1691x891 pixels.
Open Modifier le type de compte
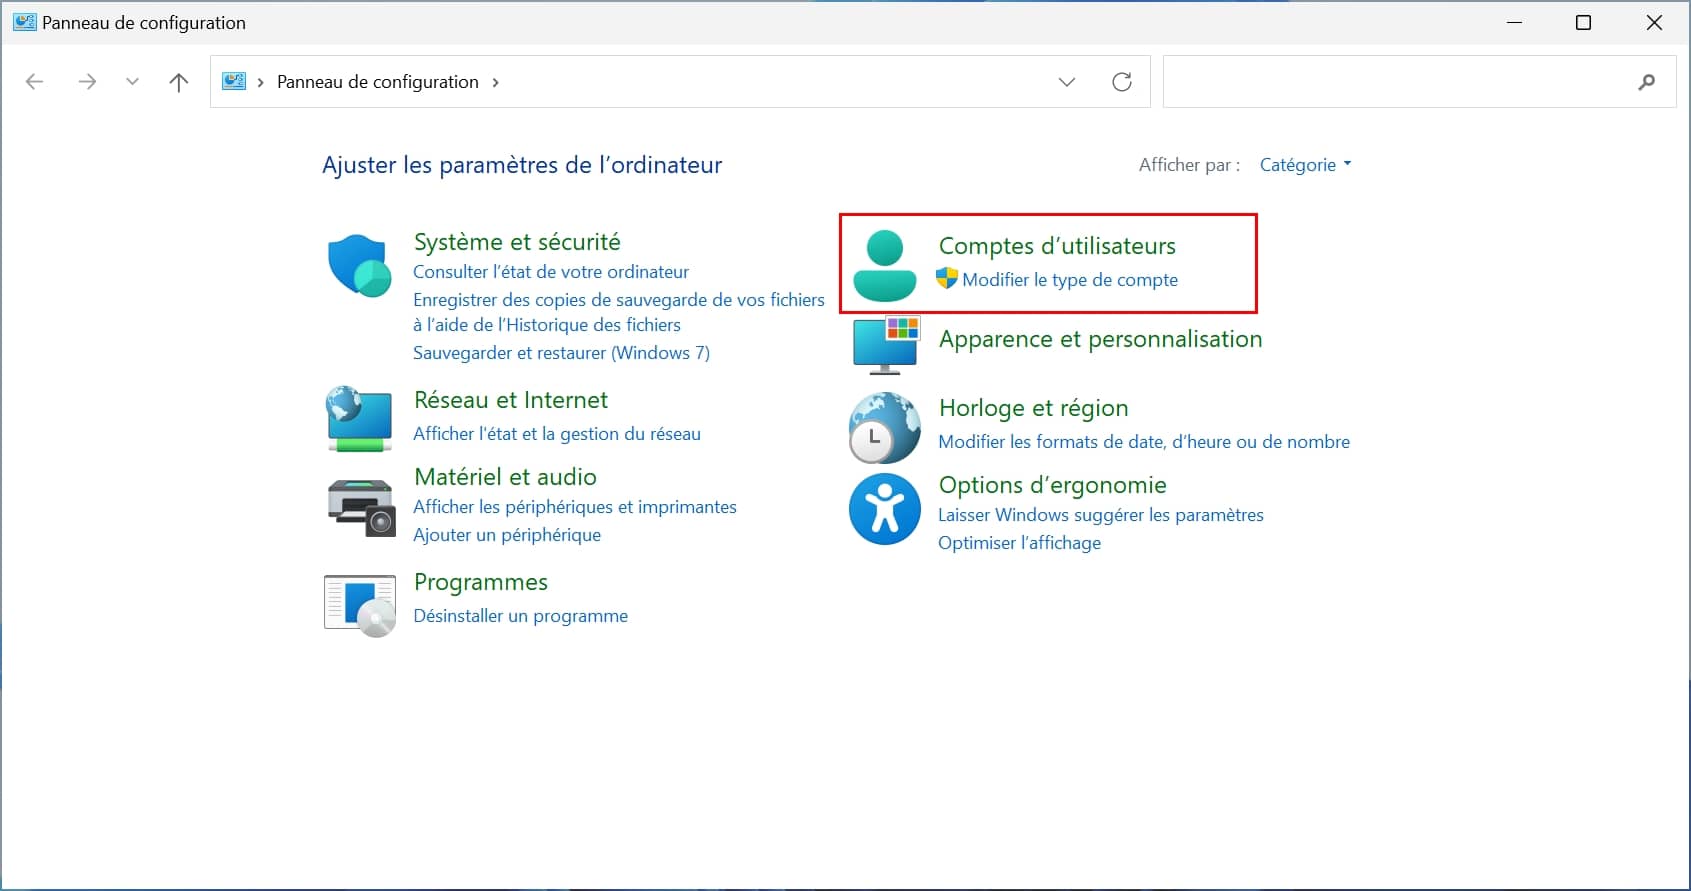[1069, 280]
